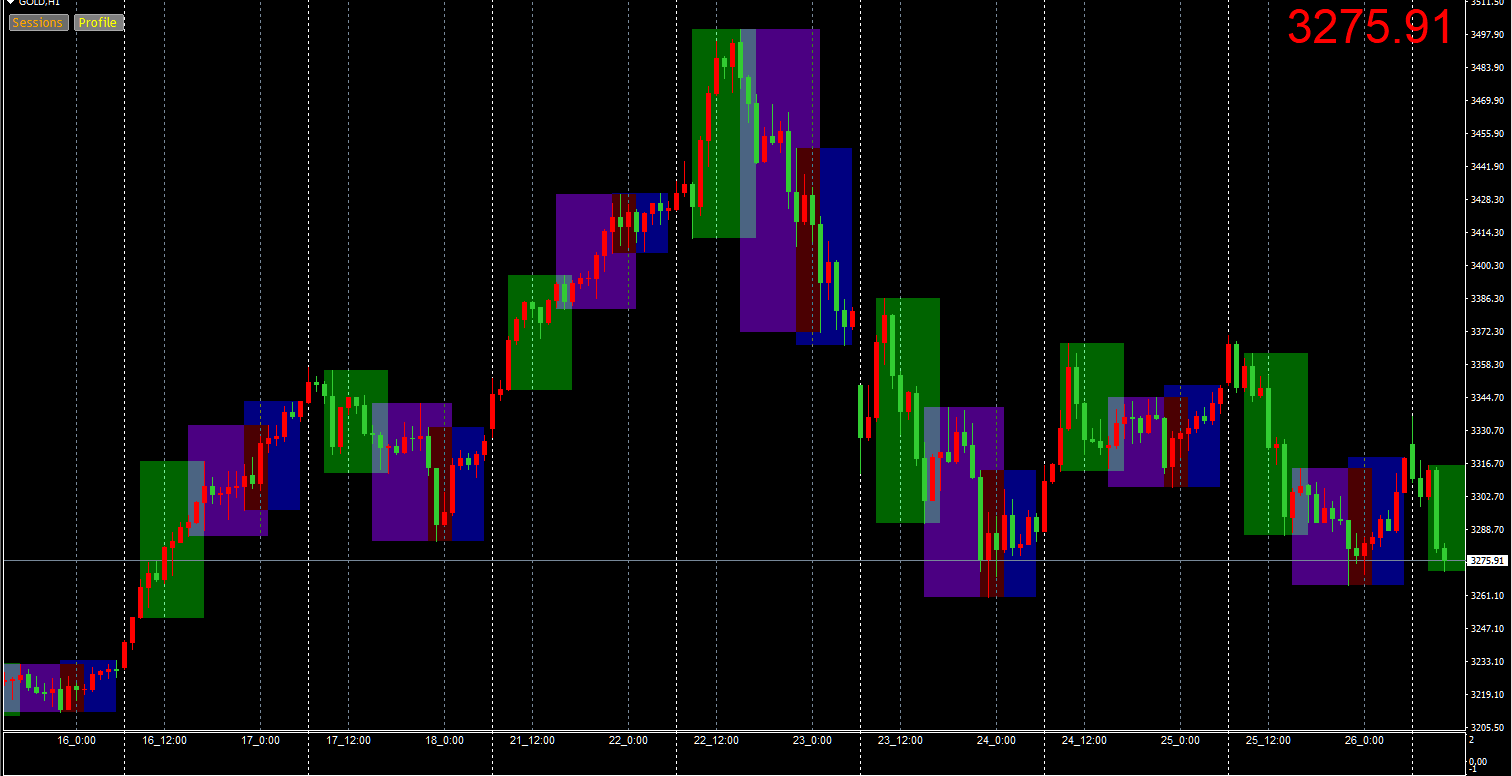Viewport: 1512px width, 776px height.
Task: Toggle the Profile button
Action: tap(98, 22)
